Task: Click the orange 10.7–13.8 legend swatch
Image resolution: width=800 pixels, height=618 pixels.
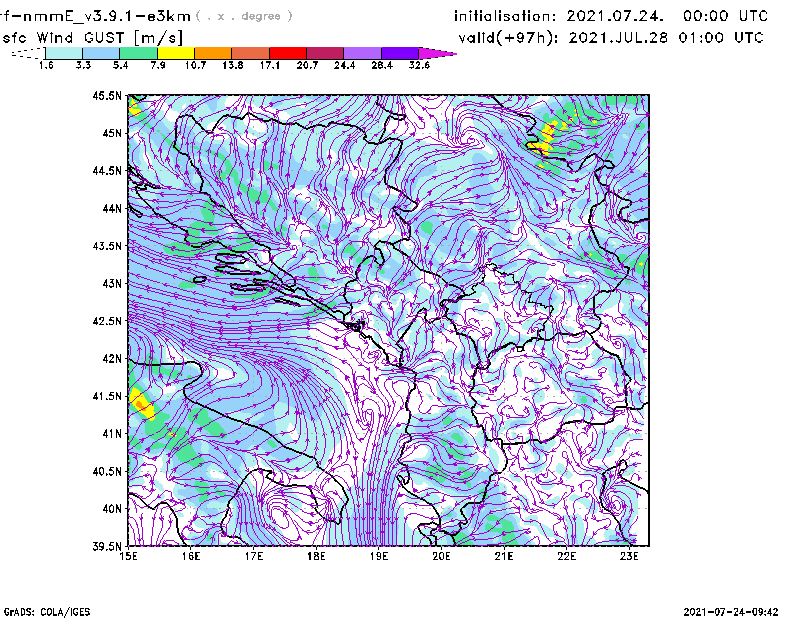Action: coord(213,53)
